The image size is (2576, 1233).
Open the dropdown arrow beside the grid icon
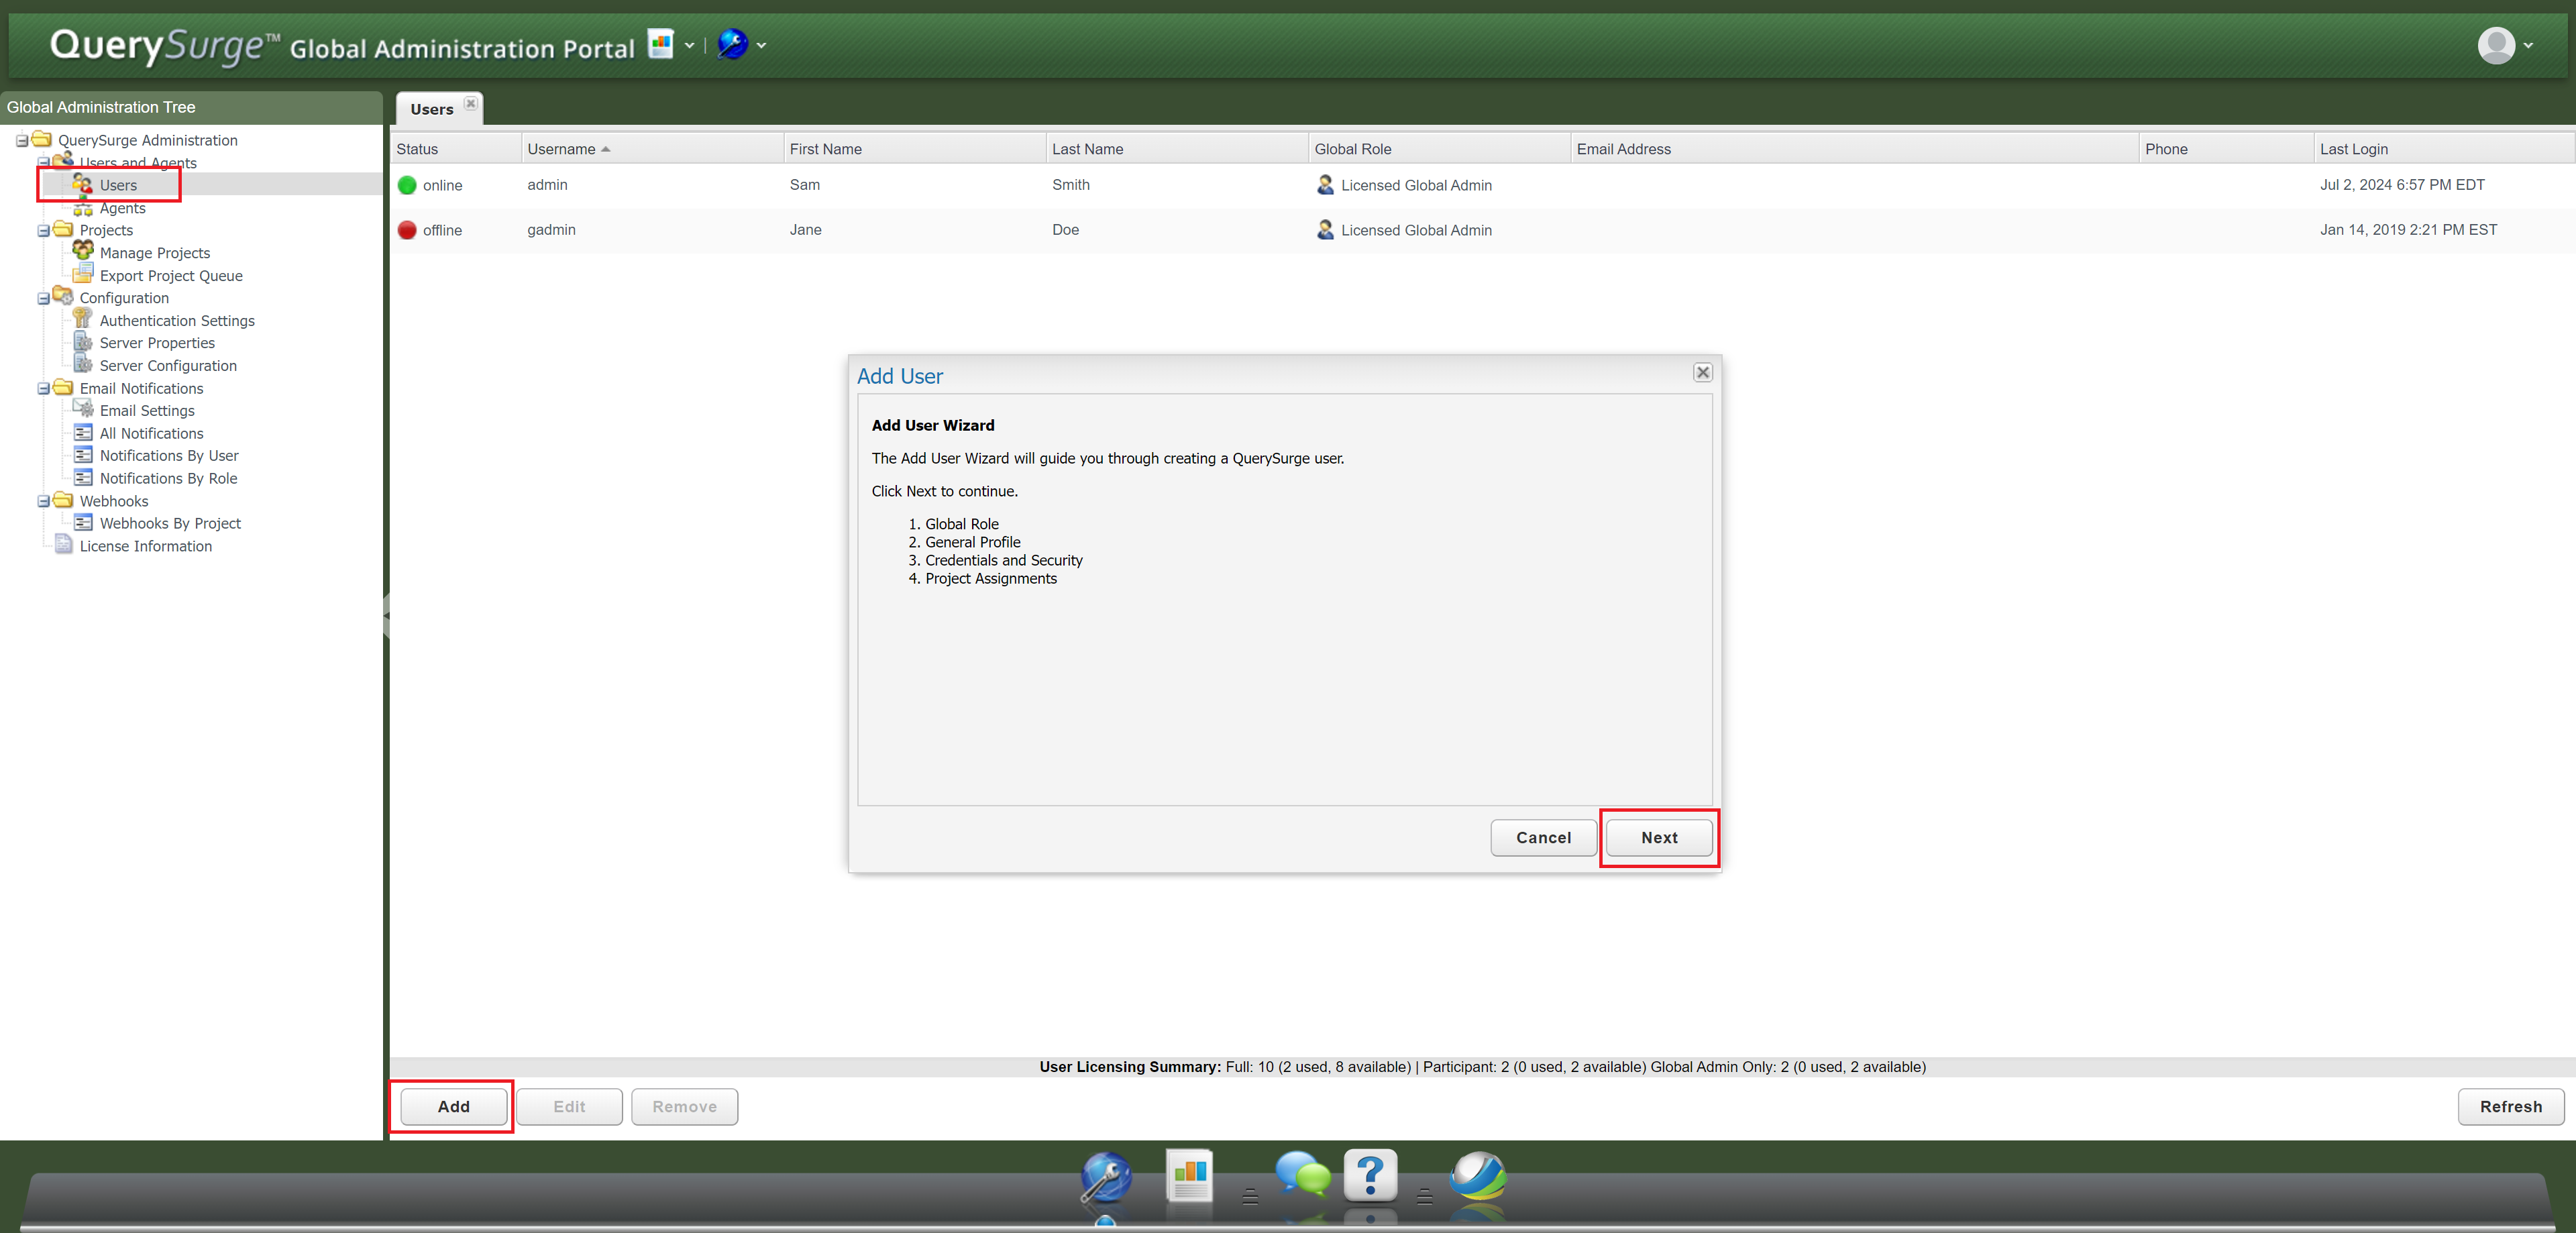point(689,45)
